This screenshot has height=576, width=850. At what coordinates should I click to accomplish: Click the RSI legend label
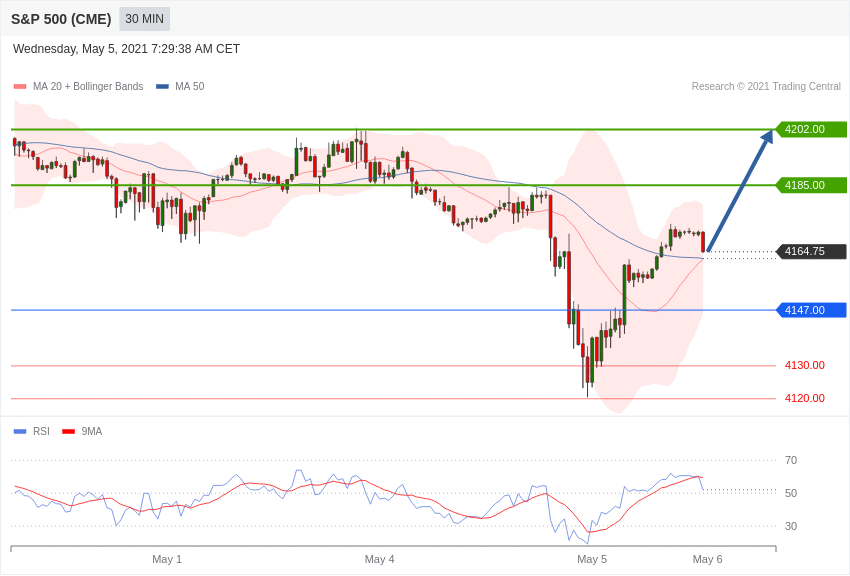click(41, 431)
